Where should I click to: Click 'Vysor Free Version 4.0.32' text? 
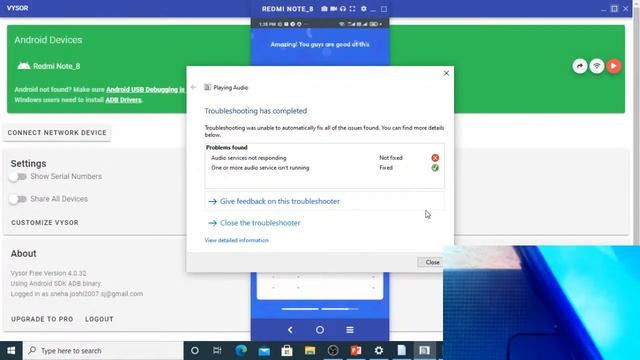[48, 273]
